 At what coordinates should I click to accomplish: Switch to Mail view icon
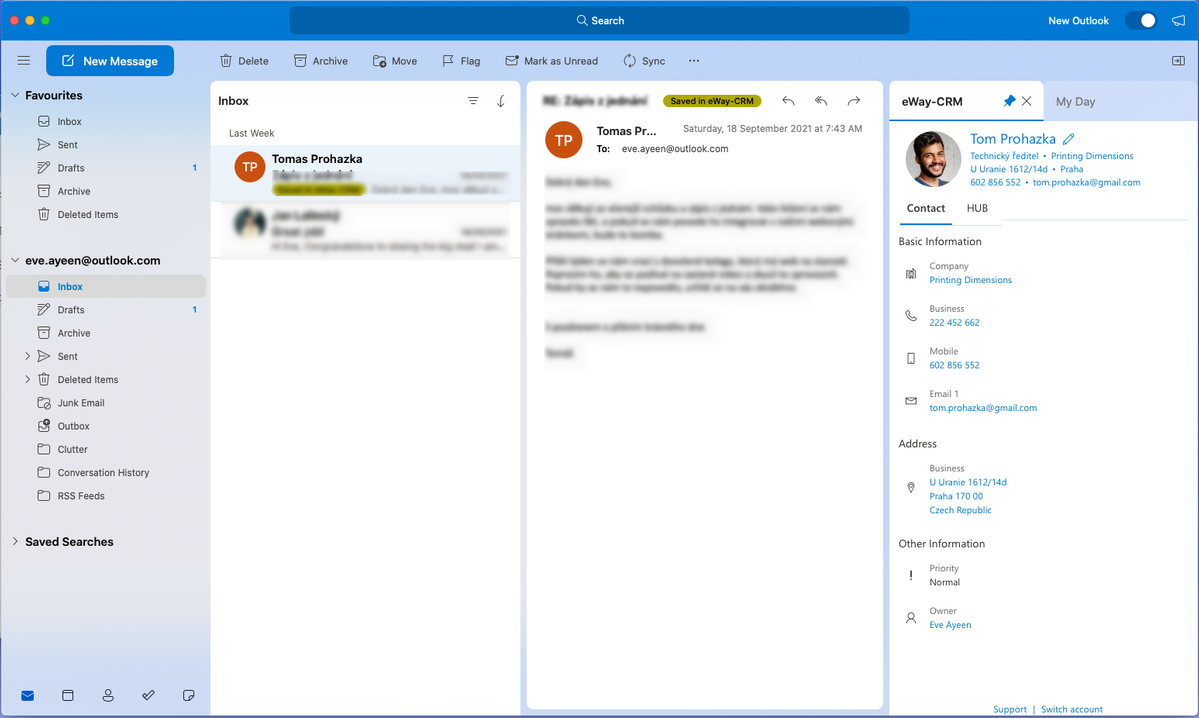click(28, 695)
